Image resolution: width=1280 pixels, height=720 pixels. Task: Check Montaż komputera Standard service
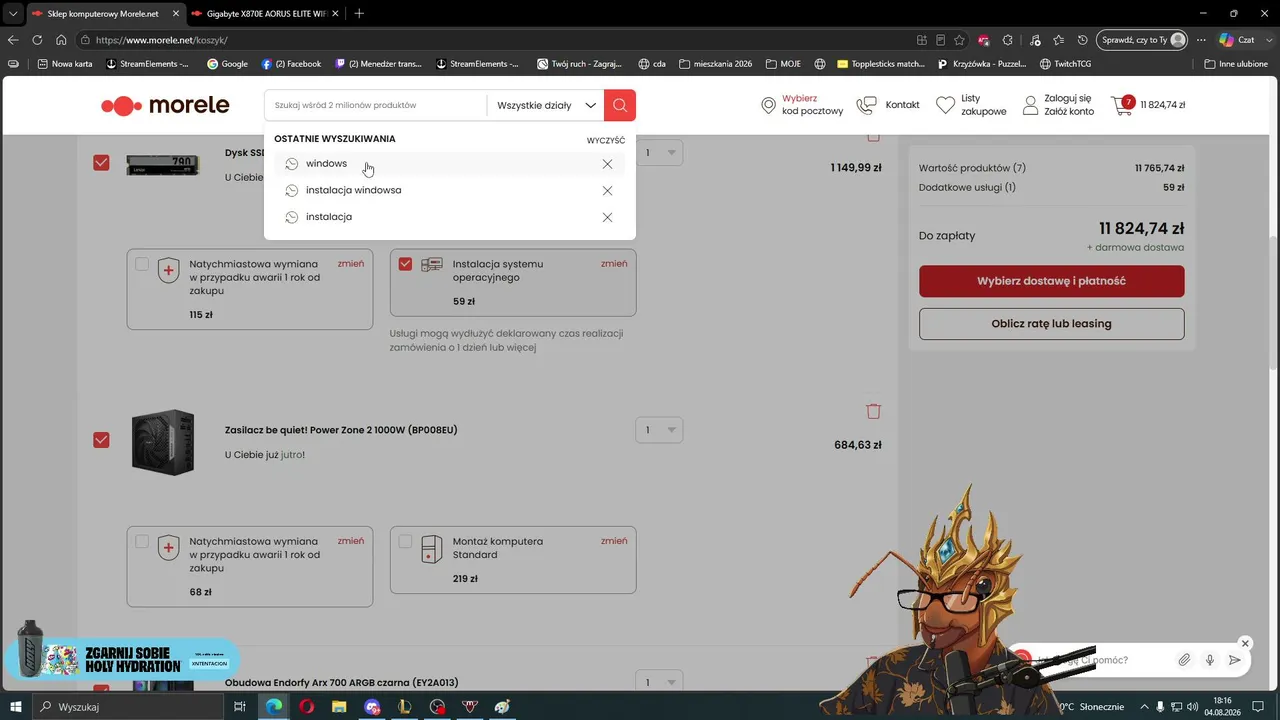click(405, 541)
